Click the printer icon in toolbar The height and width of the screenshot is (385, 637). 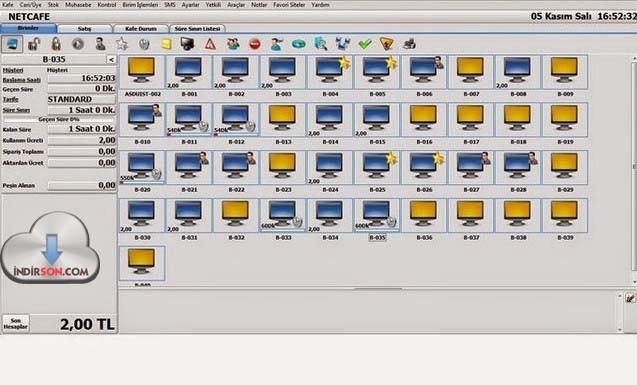[409, 44]
